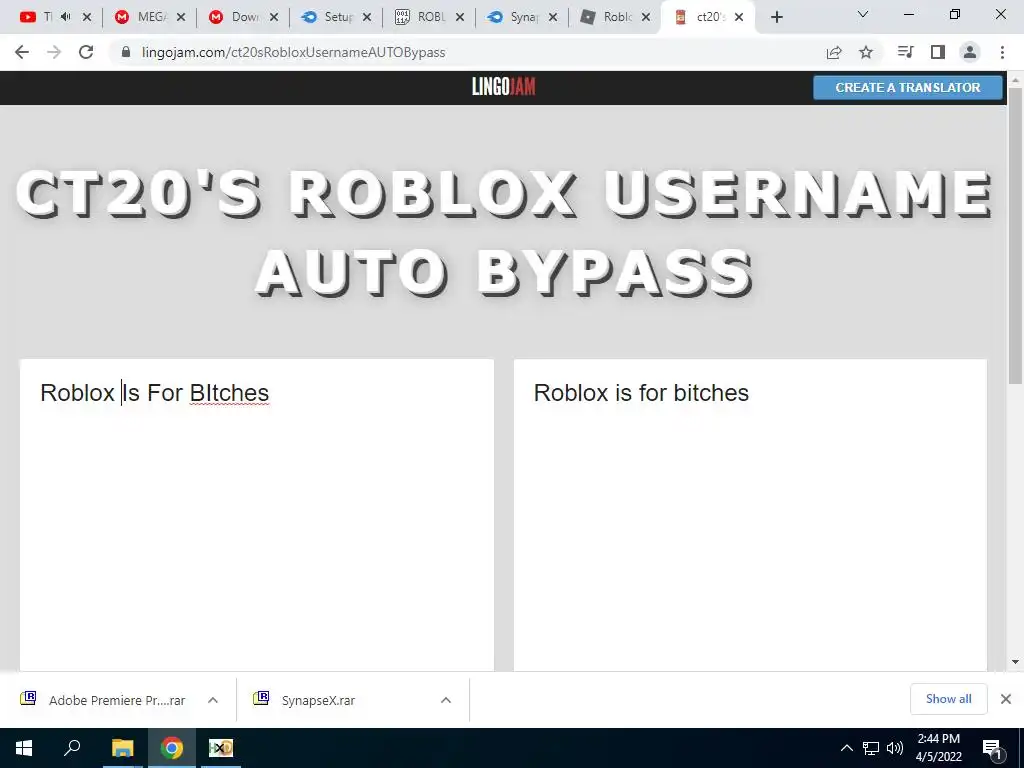The height and width of the screenshot is (768, 1024).
Task: Click the address bar URL
Action: coord(293,52)
